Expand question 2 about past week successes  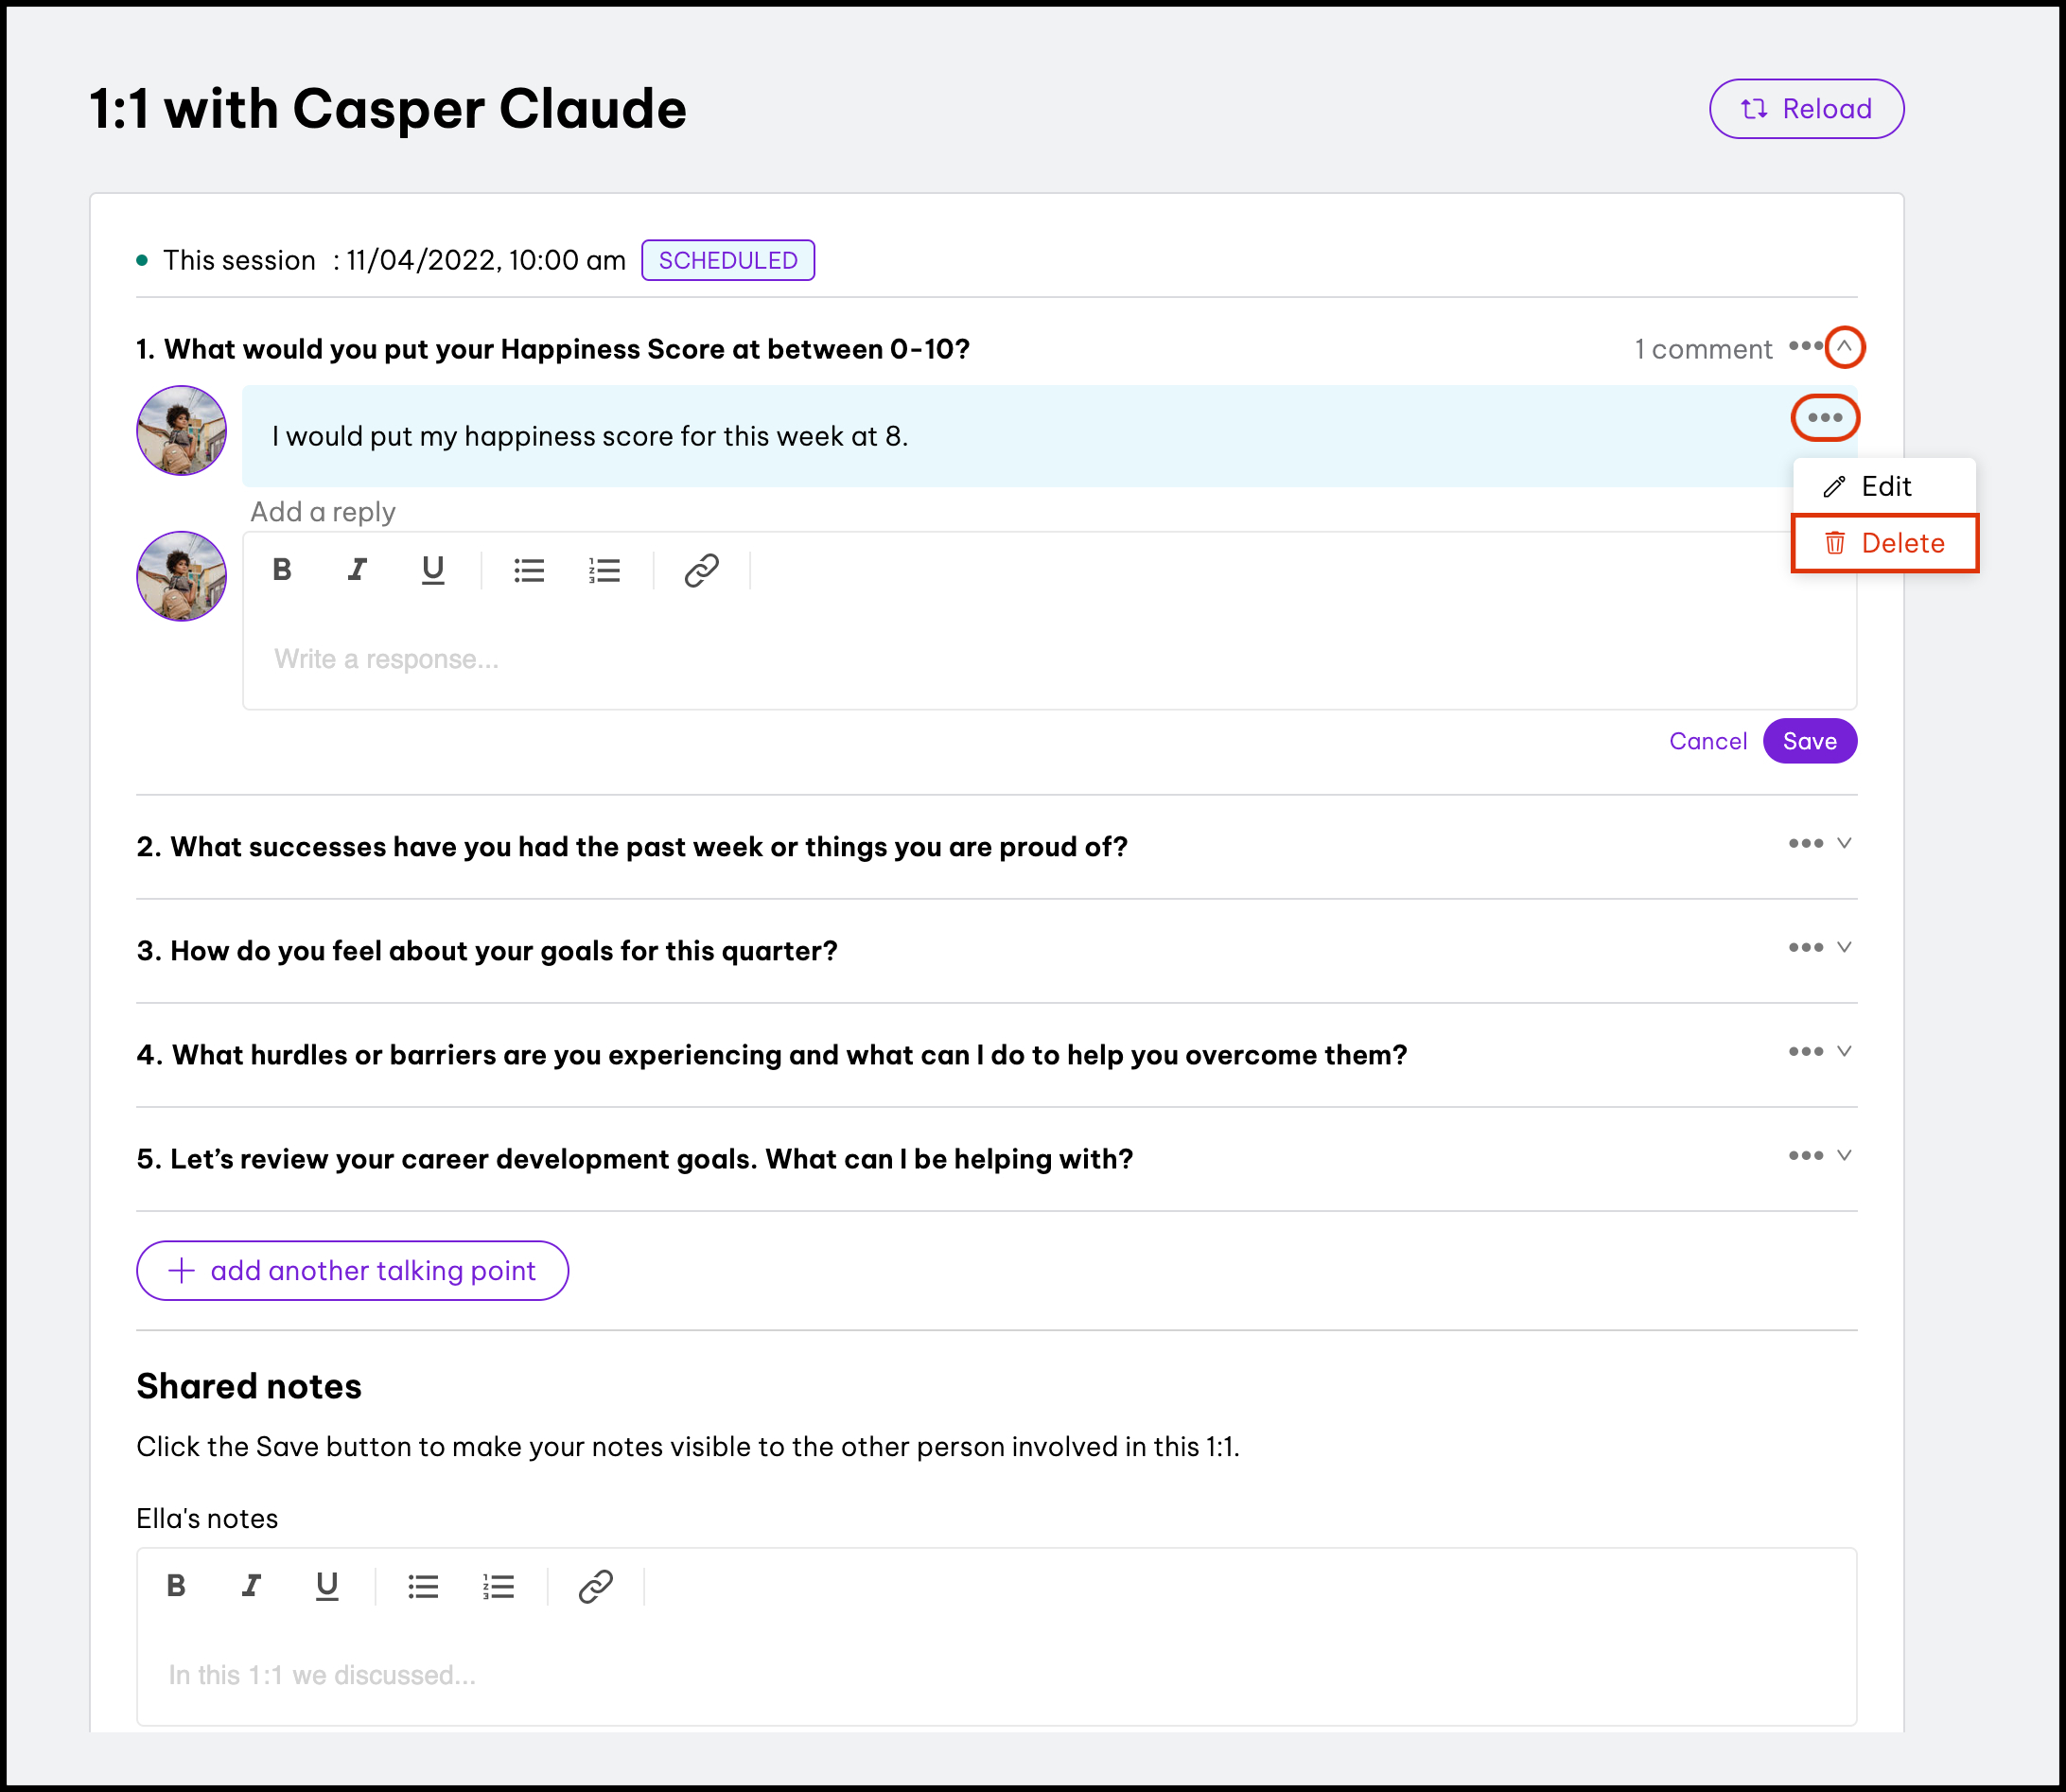pos(1844,844)
